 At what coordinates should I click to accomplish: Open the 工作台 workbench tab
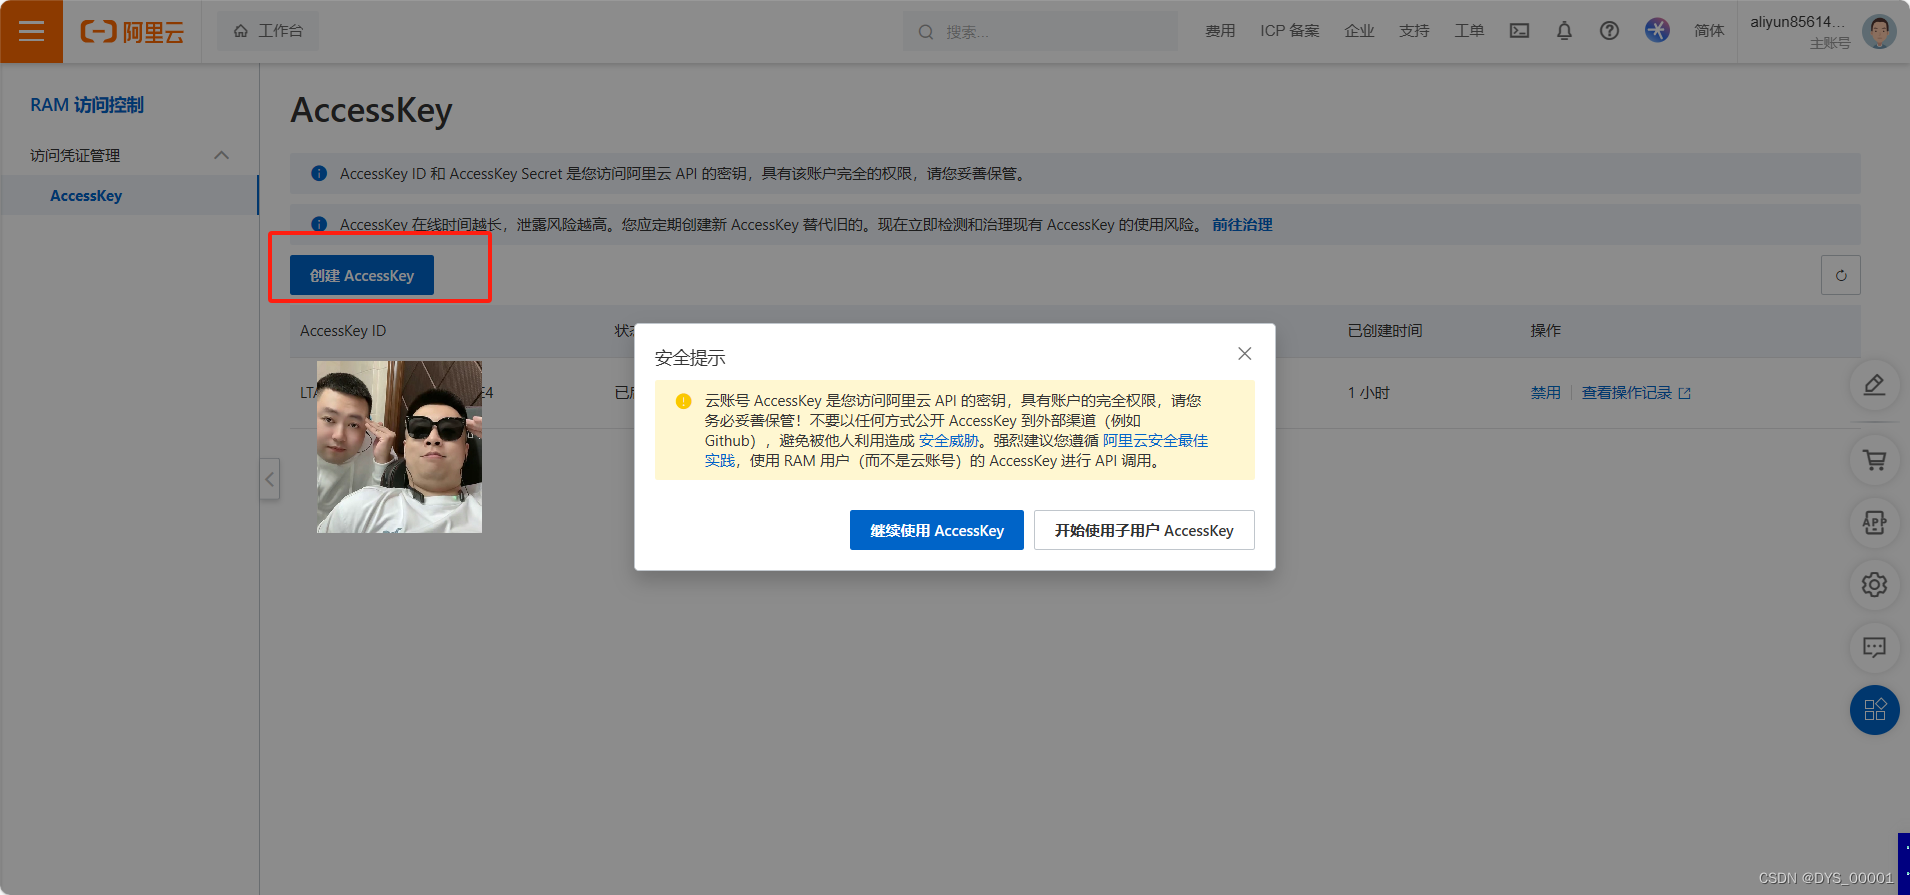(x=268, y=31)
